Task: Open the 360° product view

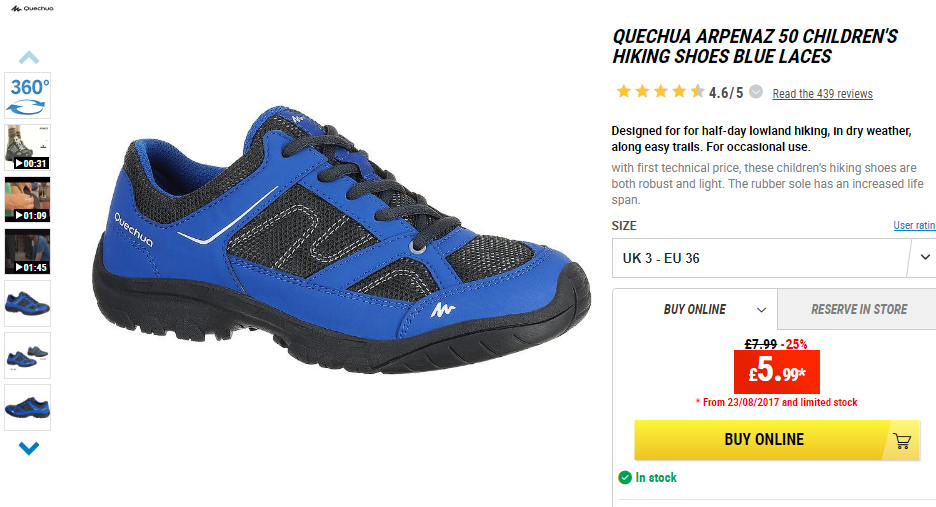Action: pos(27,96)
